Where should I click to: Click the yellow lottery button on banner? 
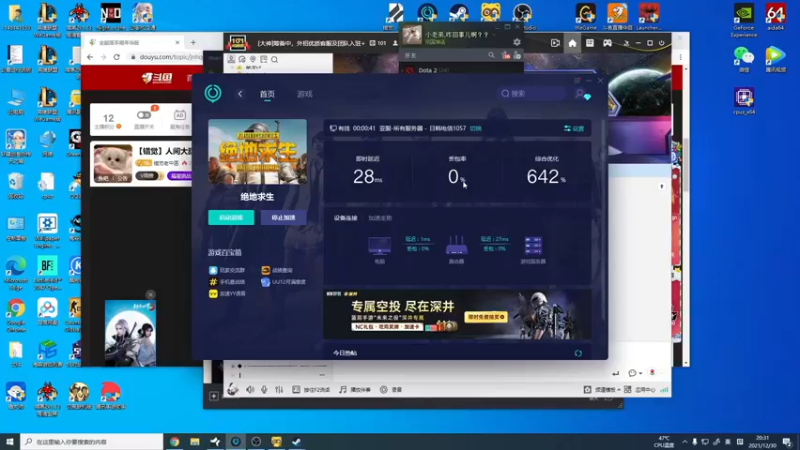[486, 317]
